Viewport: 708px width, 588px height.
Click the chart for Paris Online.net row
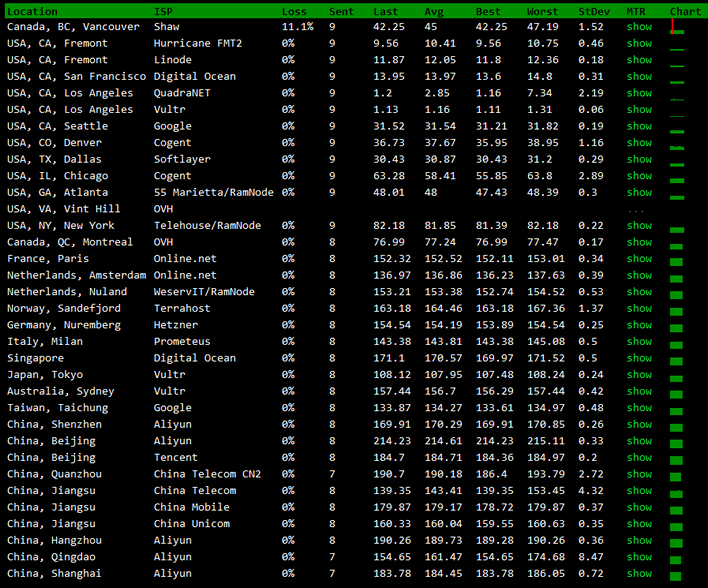(x=676, y=262)
